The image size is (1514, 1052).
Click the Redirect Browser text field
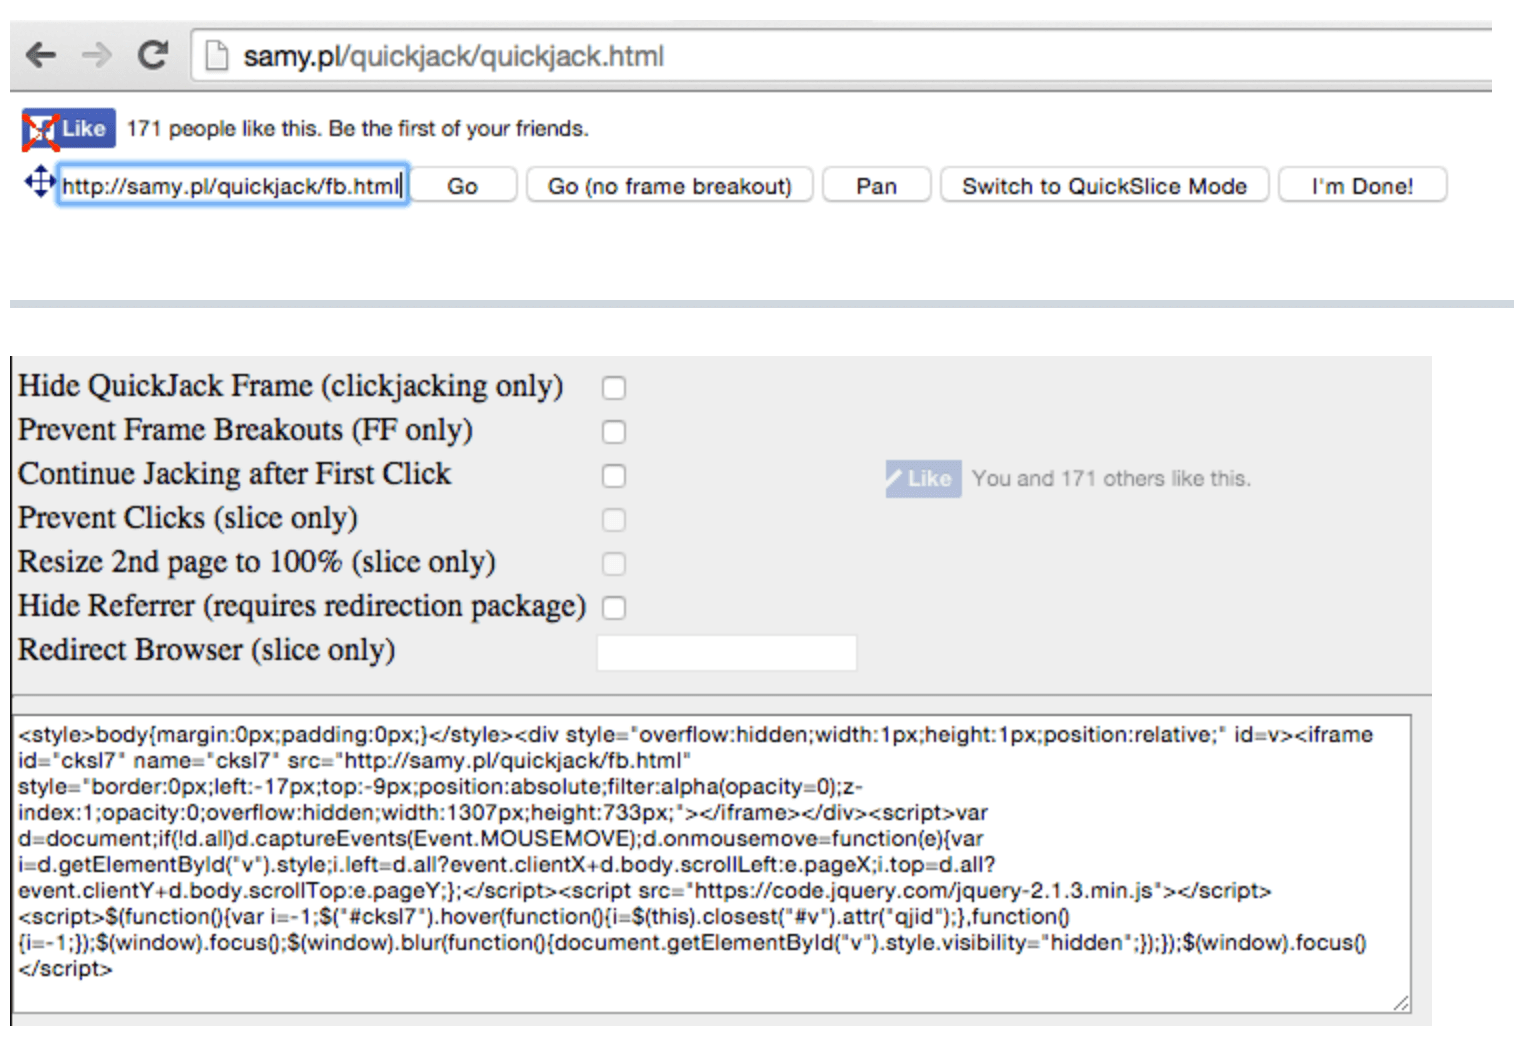[727, 652]
